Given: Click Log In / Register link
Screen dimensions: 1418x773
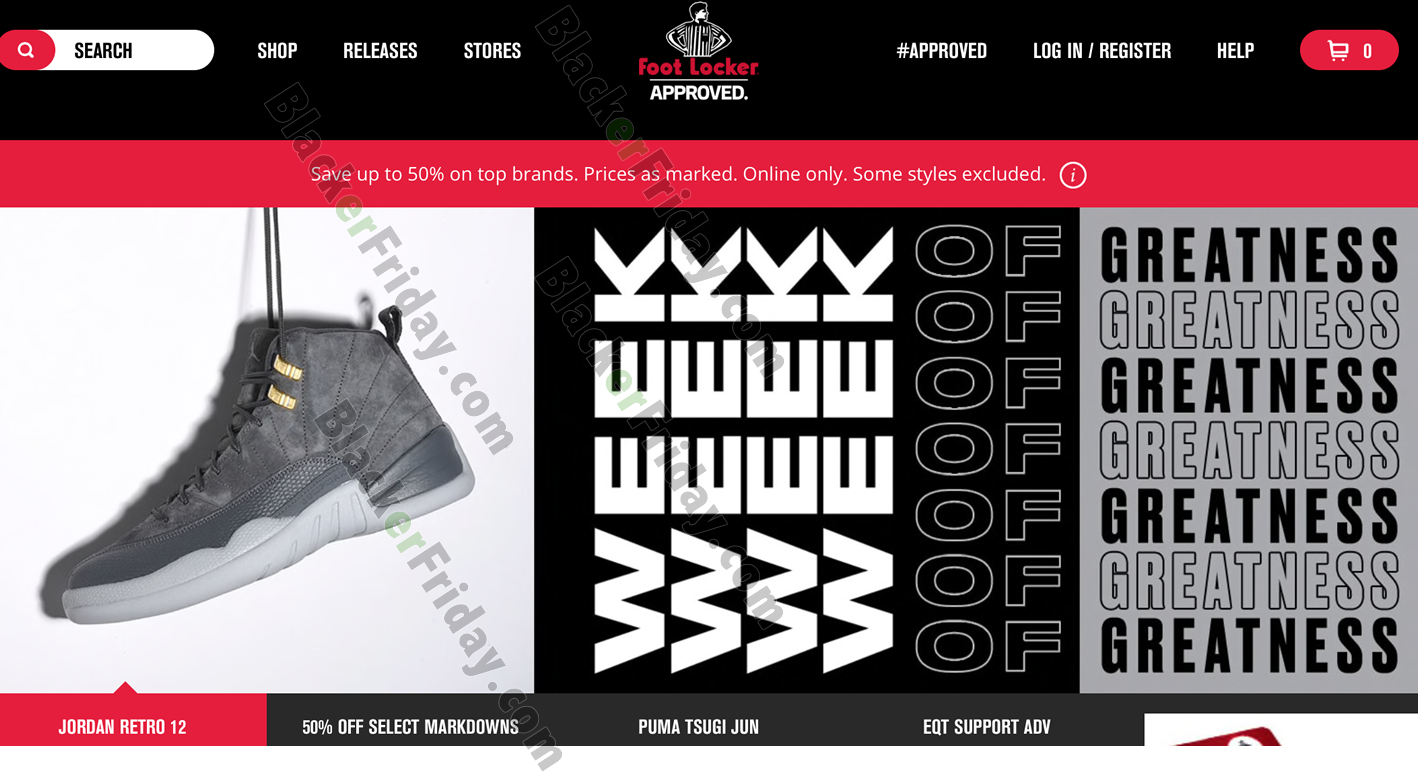Looking at the screenshot, I should coord(1101,51).
